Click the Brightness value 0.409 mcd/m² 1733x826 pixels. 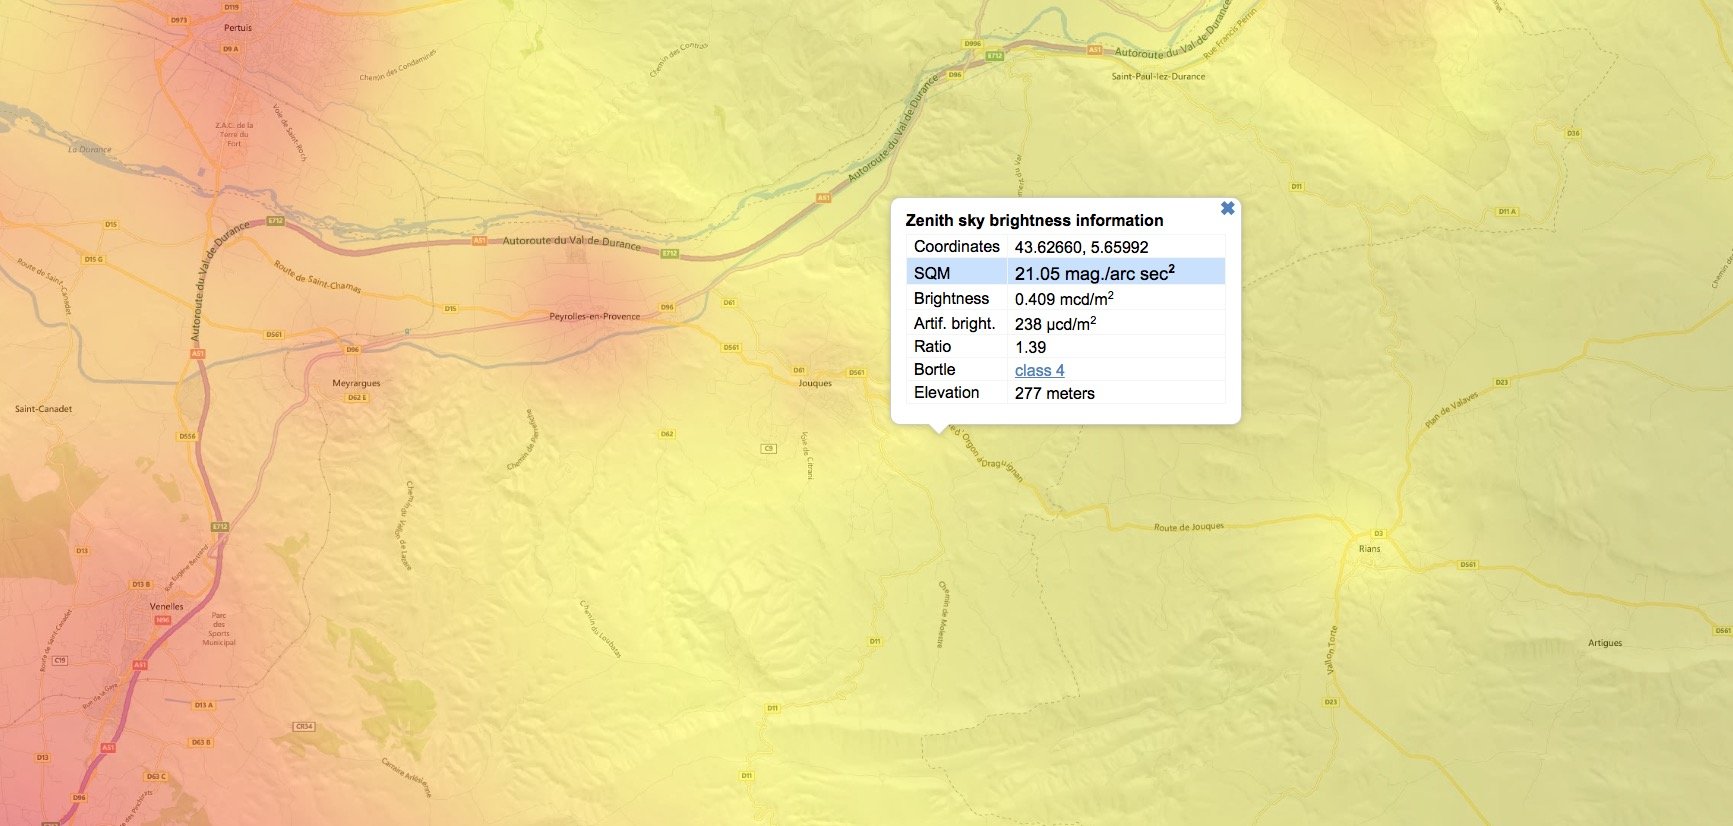(1064, 298)
